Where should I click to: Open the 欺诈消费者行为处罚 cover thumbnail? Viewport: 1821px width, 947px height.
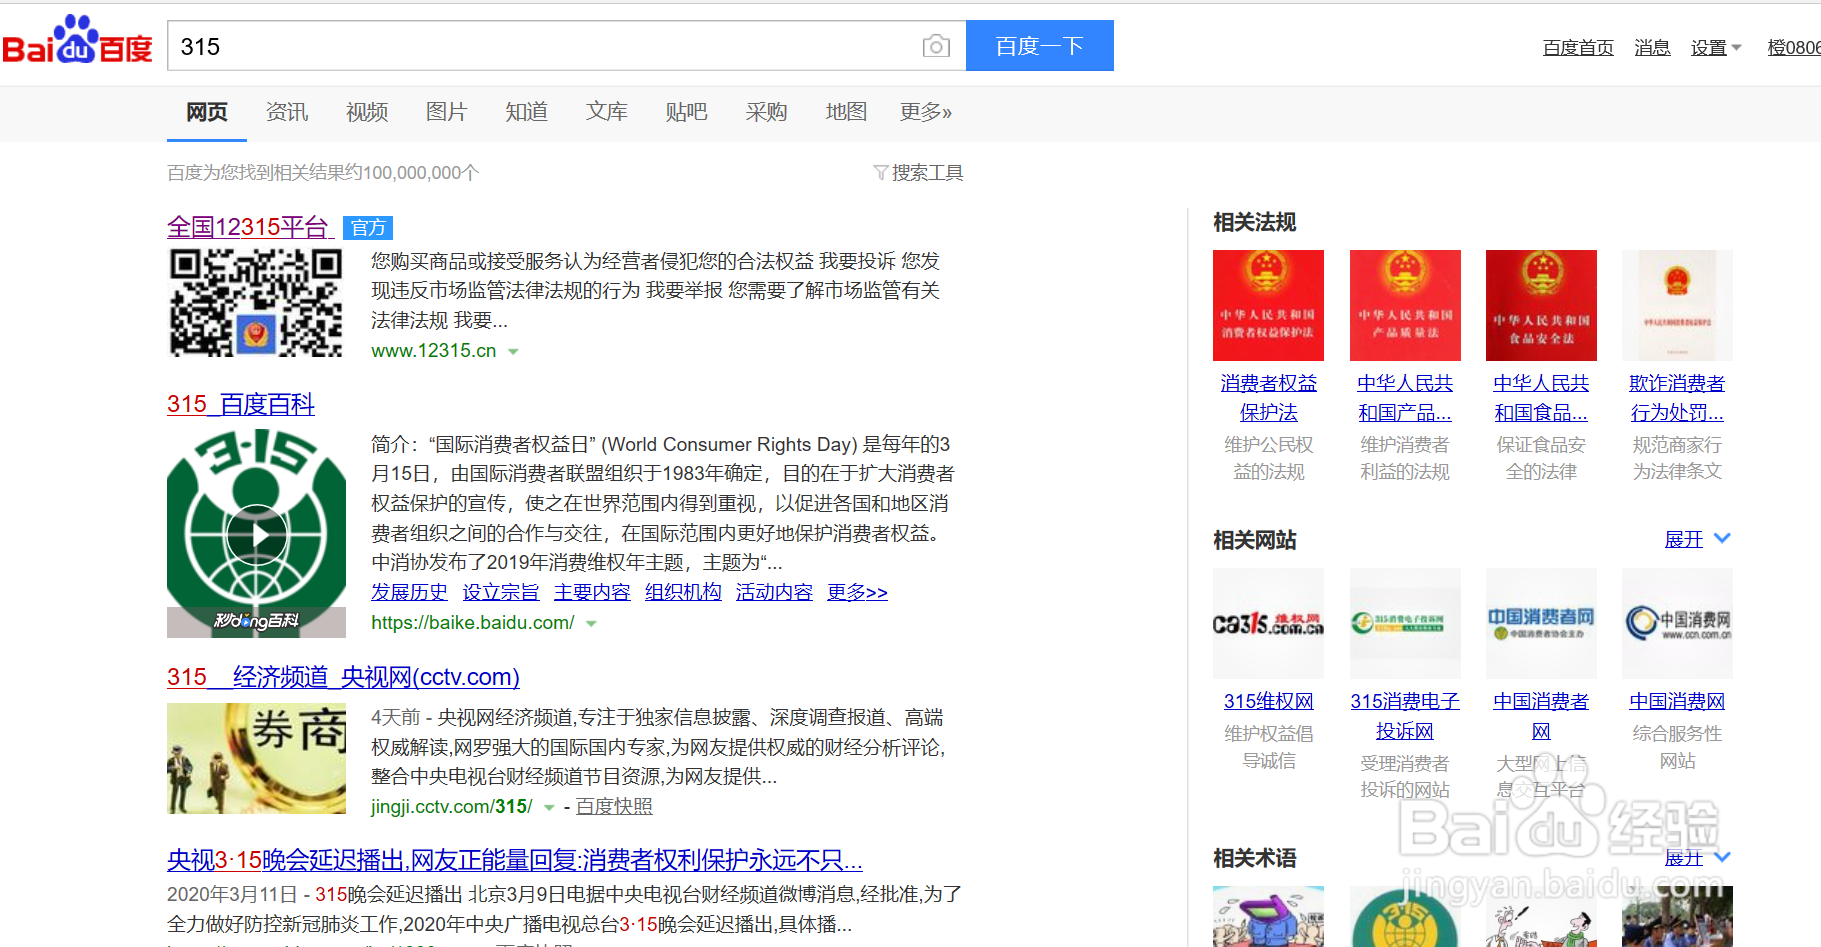tap(1677, 305)
